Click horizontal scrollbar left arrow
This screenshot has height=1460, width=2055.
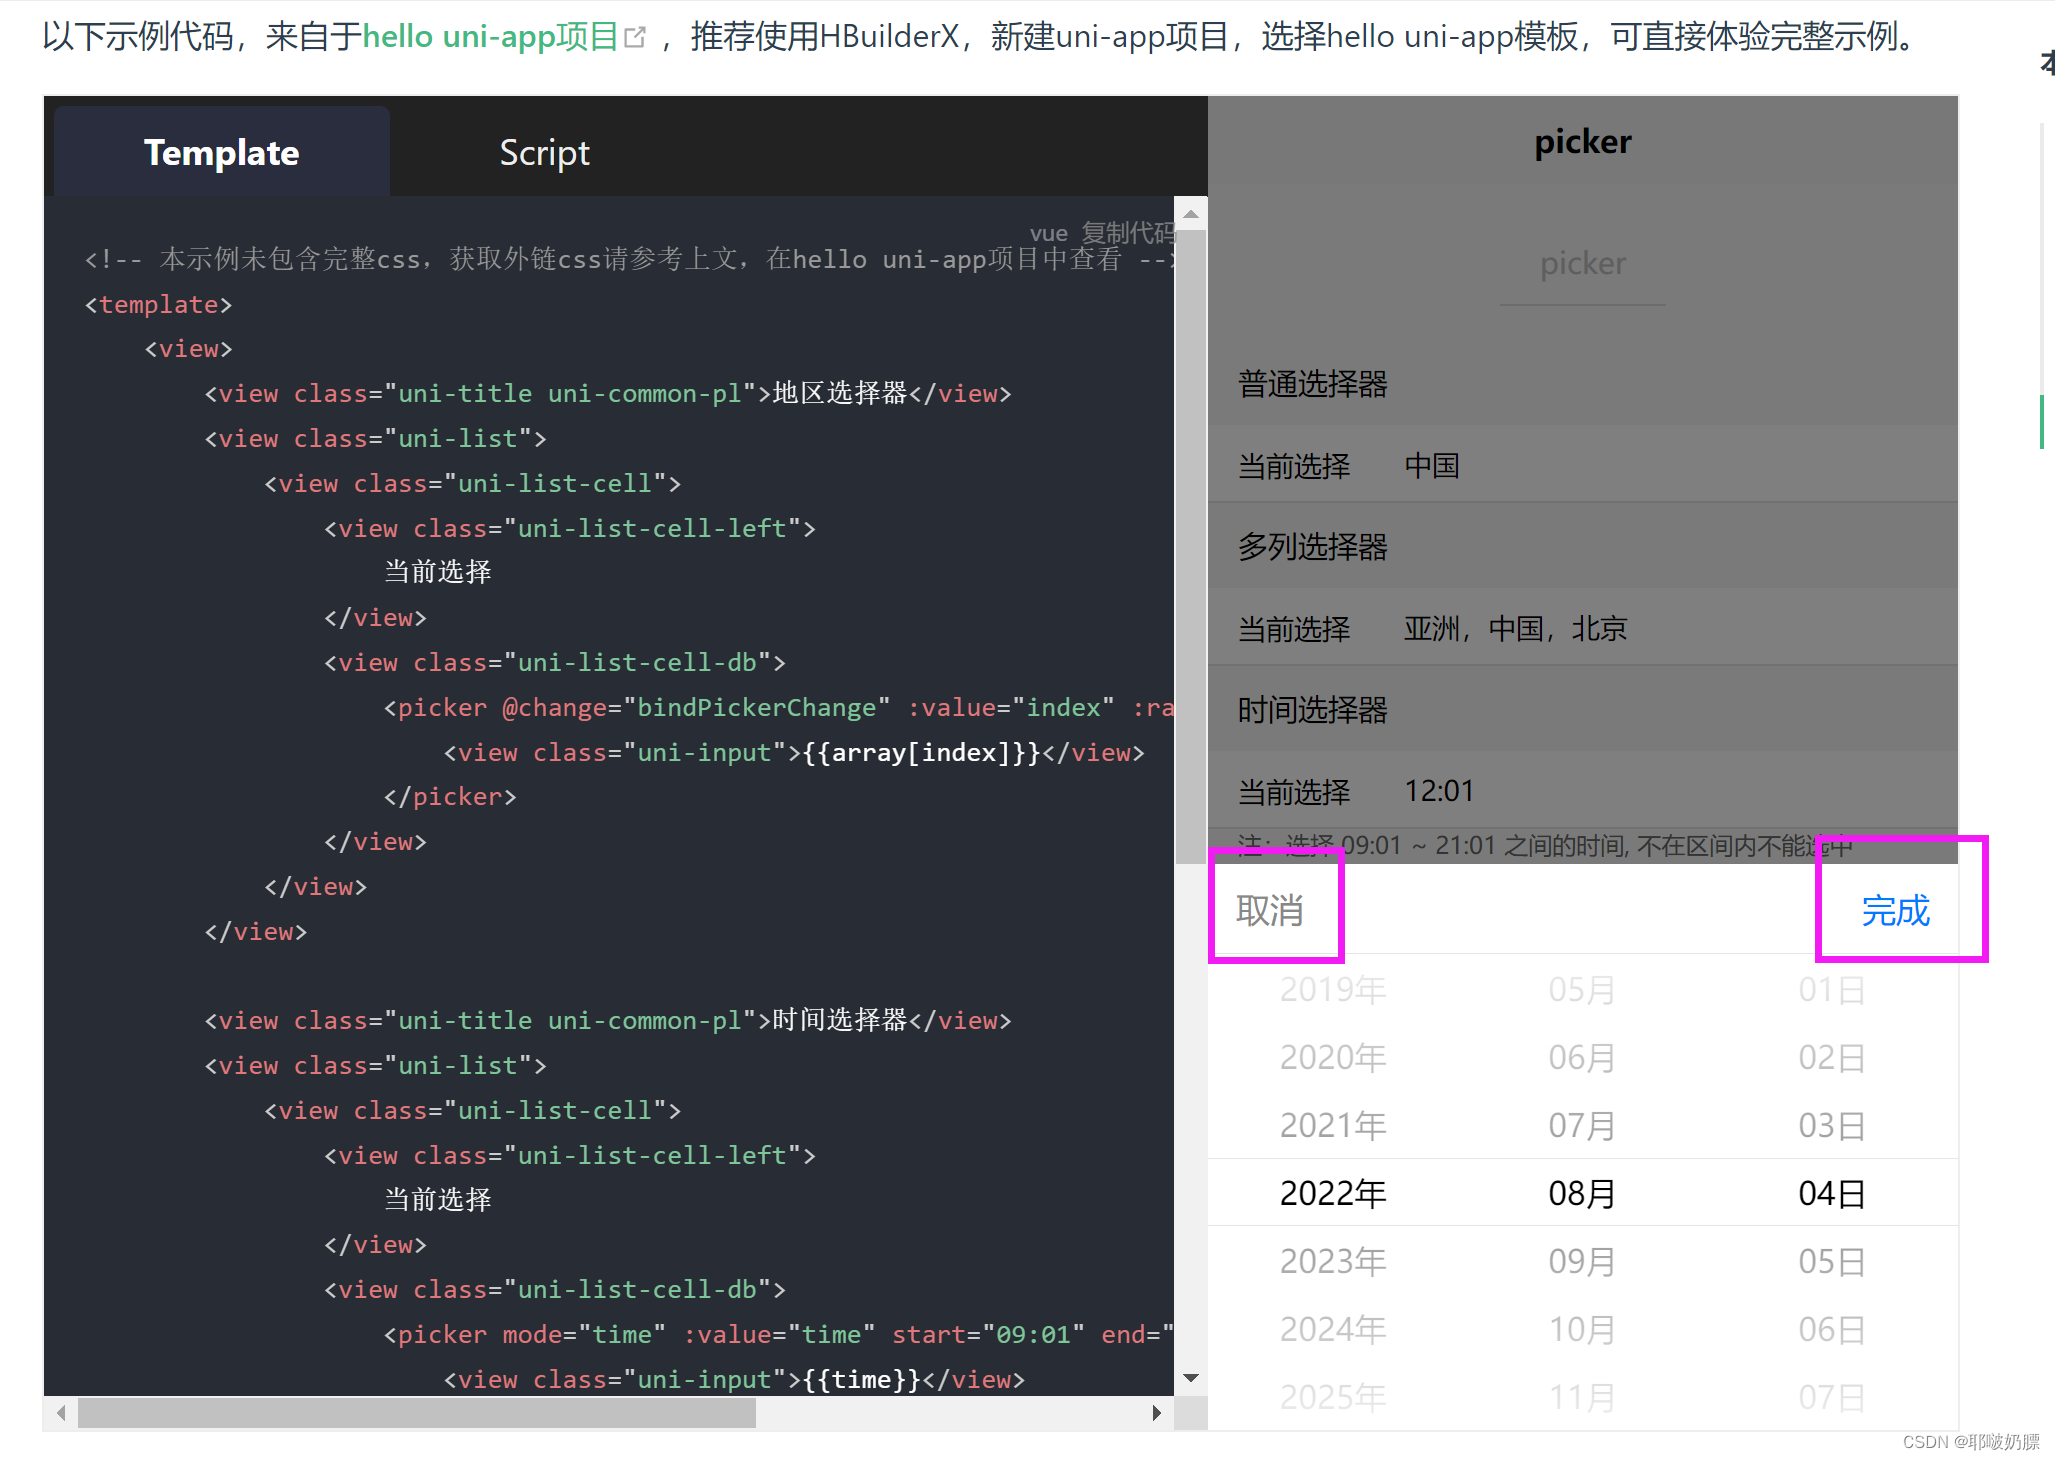[62, 1413]
